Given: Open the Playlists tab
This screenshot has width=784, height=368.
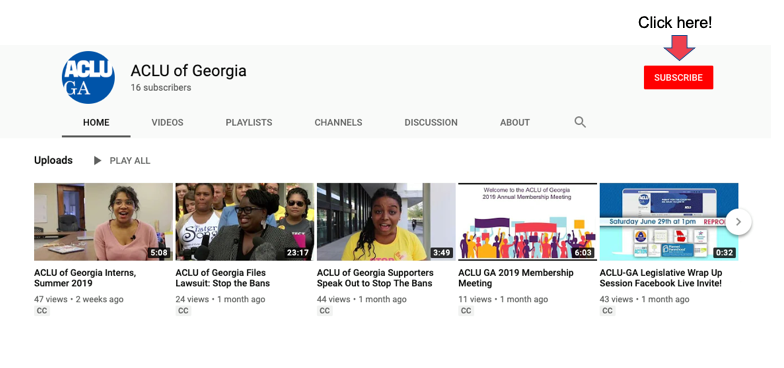Looking at the screenshot, I should 248,122.
